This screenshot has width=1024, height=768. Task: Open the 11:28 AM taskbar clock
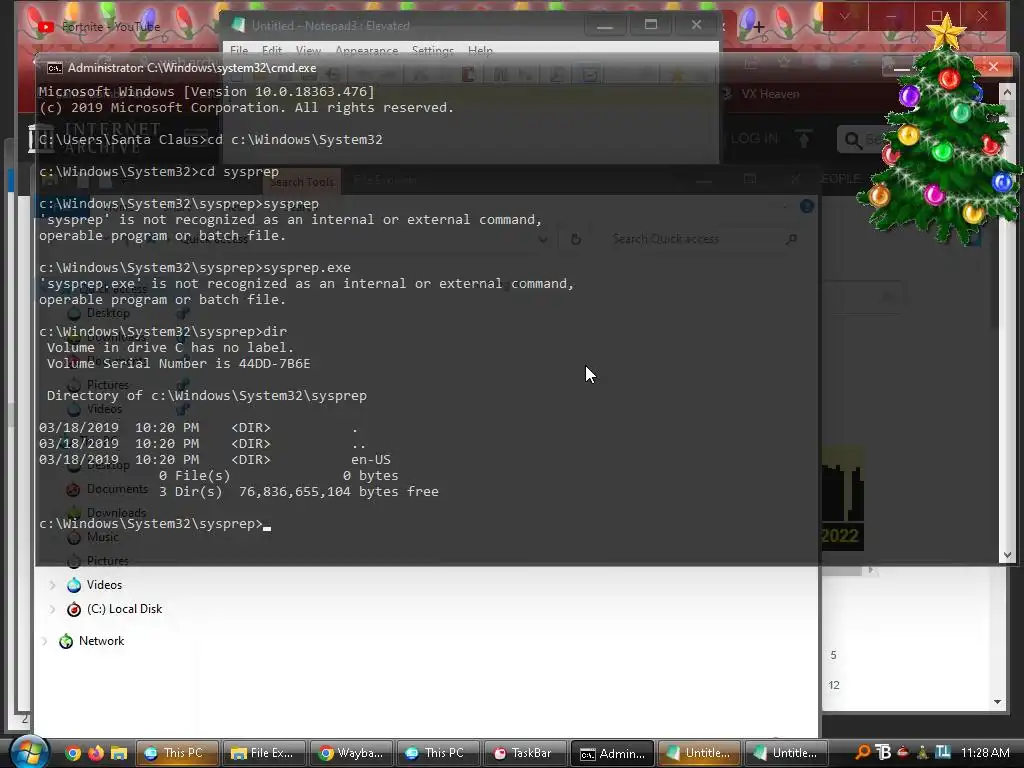point(985,752)
